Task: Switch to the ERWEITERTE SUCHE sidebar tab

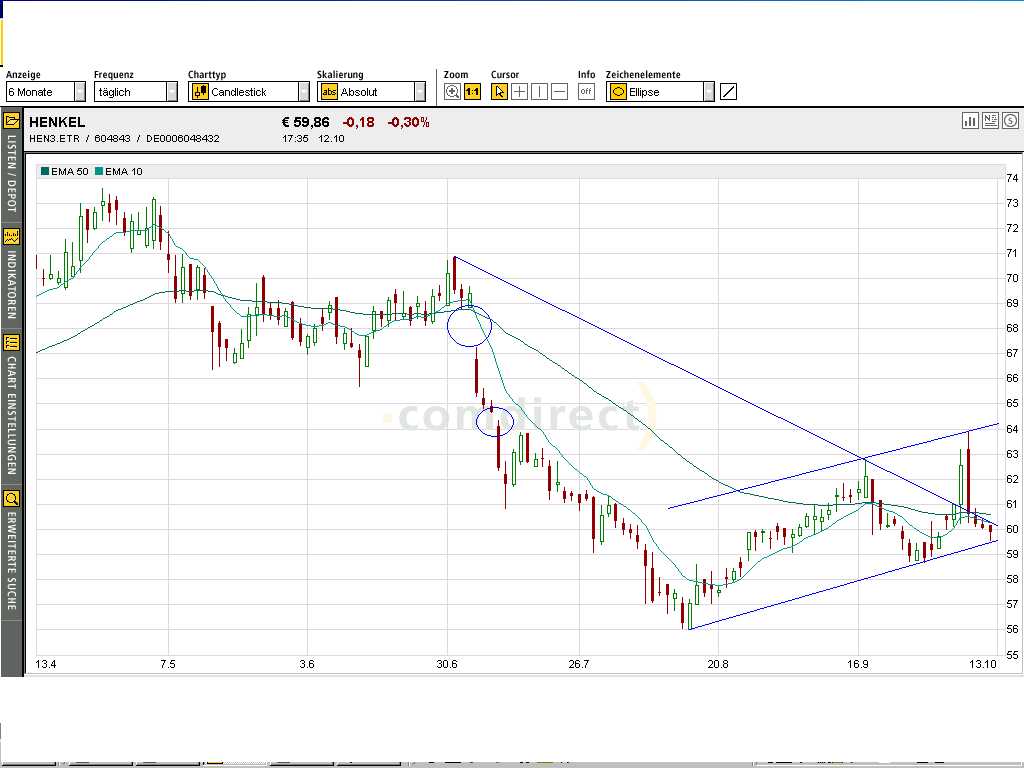Action: 11,561
